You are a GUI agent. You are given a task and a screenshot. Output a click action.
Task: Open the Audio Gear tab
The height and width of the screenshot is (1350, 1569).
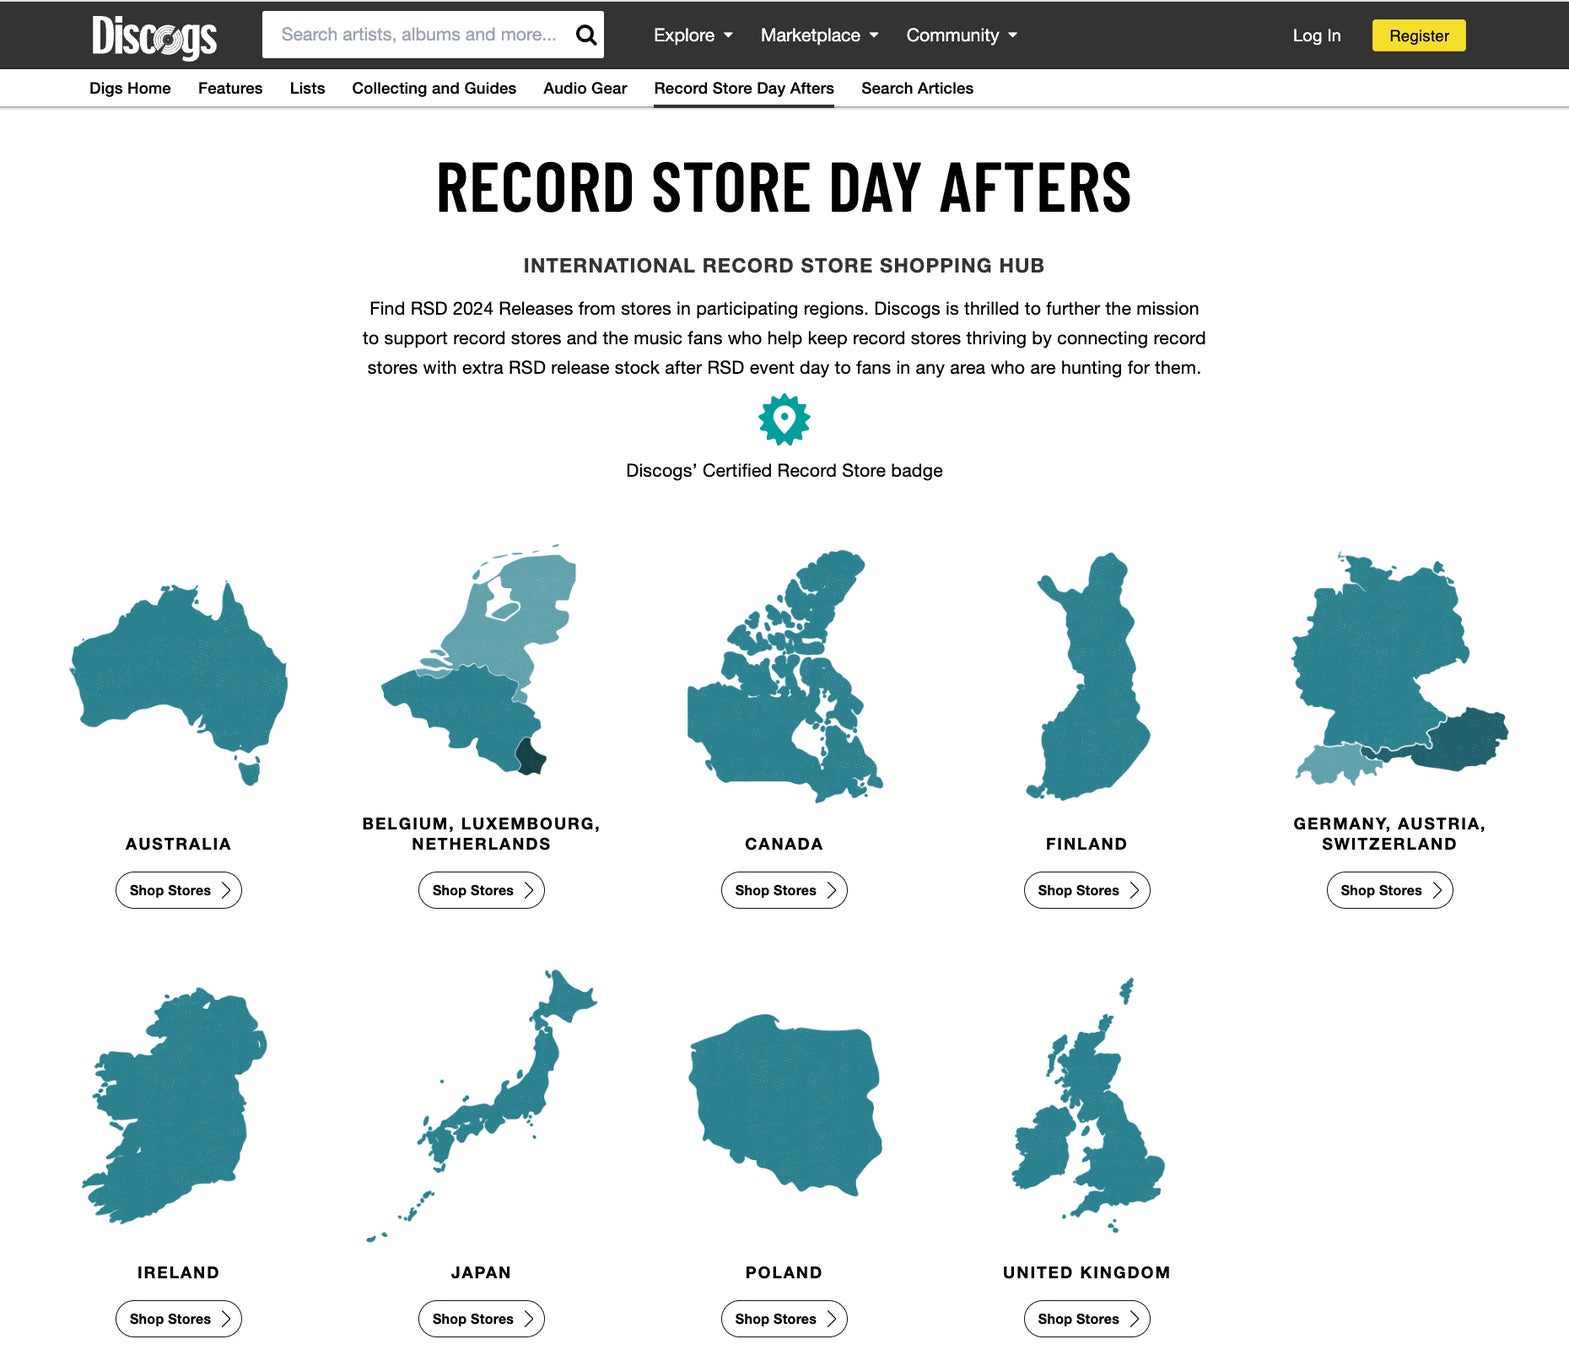pyautogui.click(x=585, y=88)
